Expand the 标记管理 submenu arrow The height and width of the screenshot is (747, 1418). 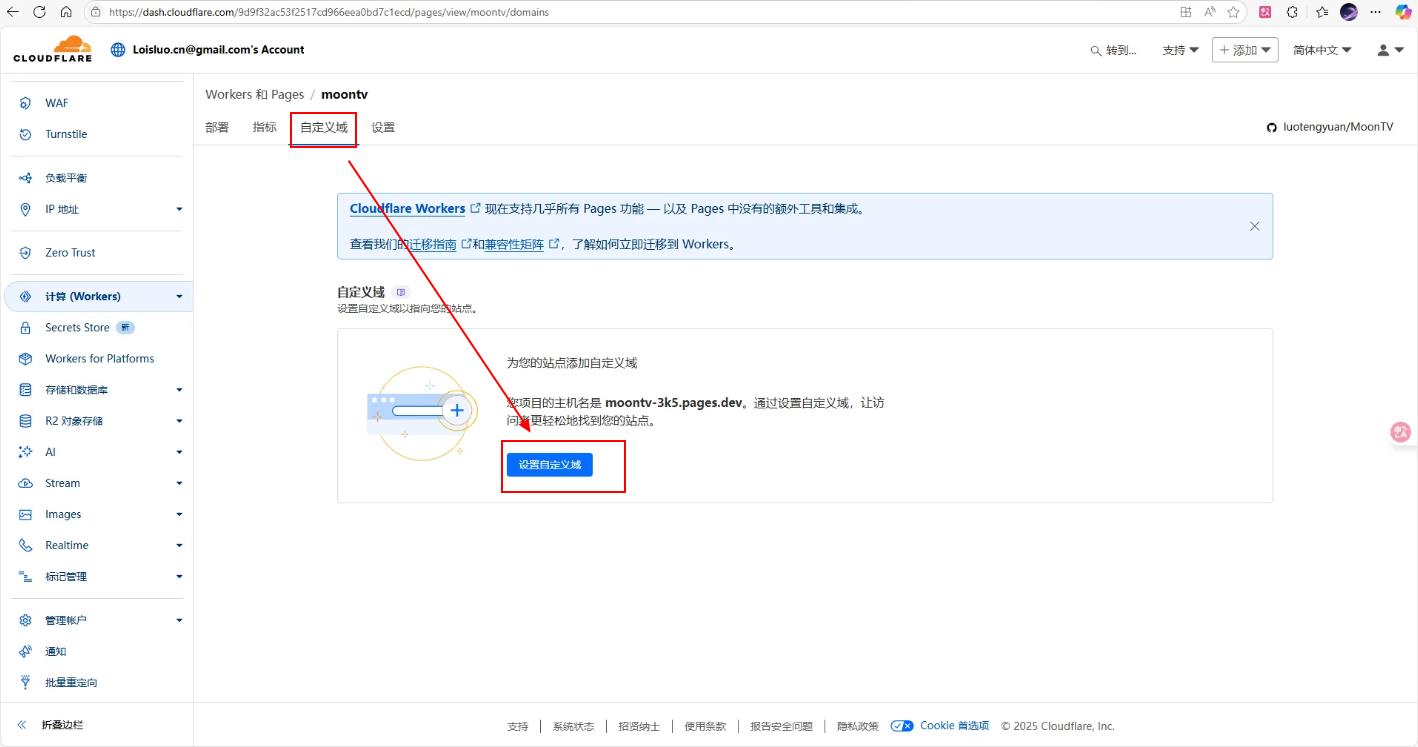click(x=179, y=577)
